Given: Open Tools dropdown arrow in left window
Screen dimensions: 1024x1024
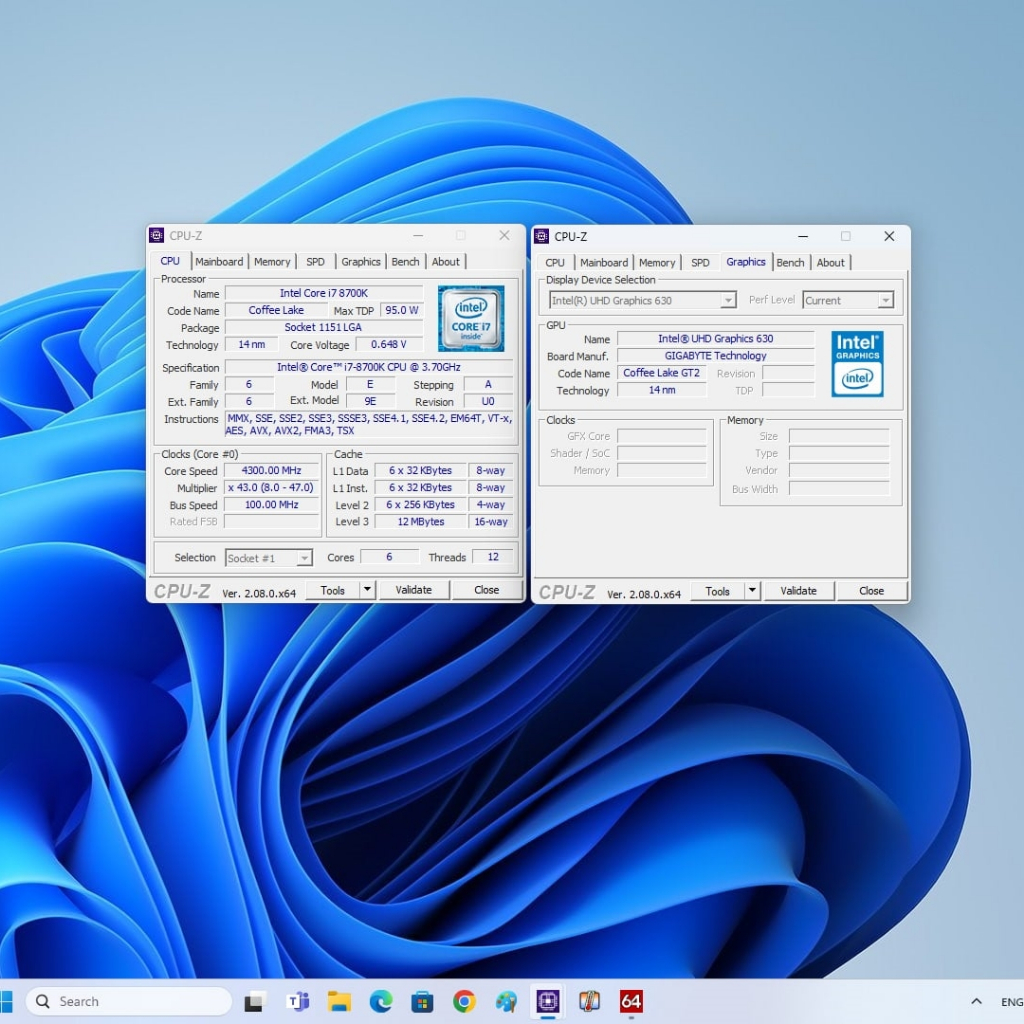Looking at the screenshot, I should click(367, 590).
